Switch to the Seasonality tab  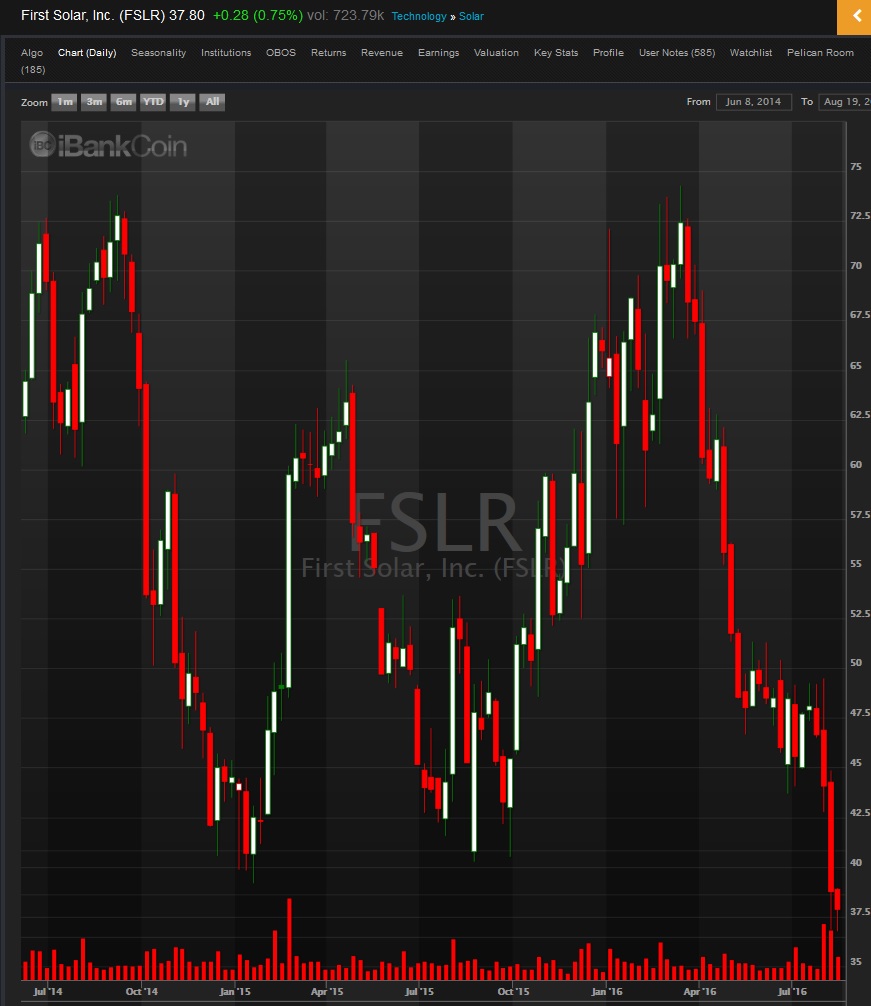(x=158, y=53)
